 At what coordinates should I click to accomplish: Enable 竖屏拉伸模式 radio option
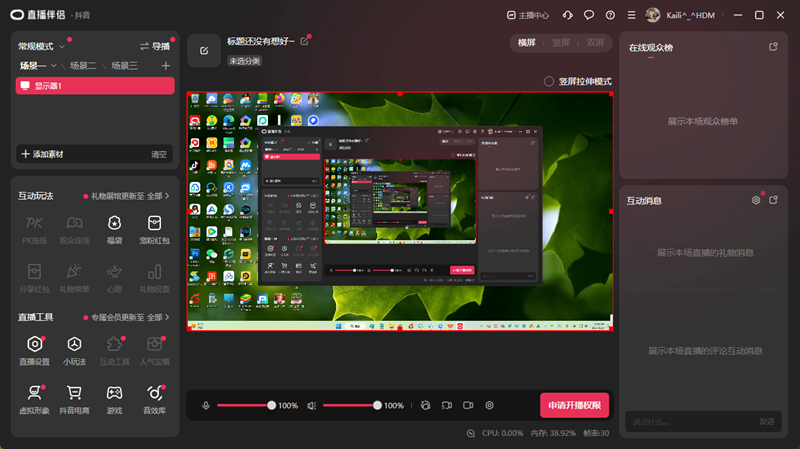click(548, 81)
